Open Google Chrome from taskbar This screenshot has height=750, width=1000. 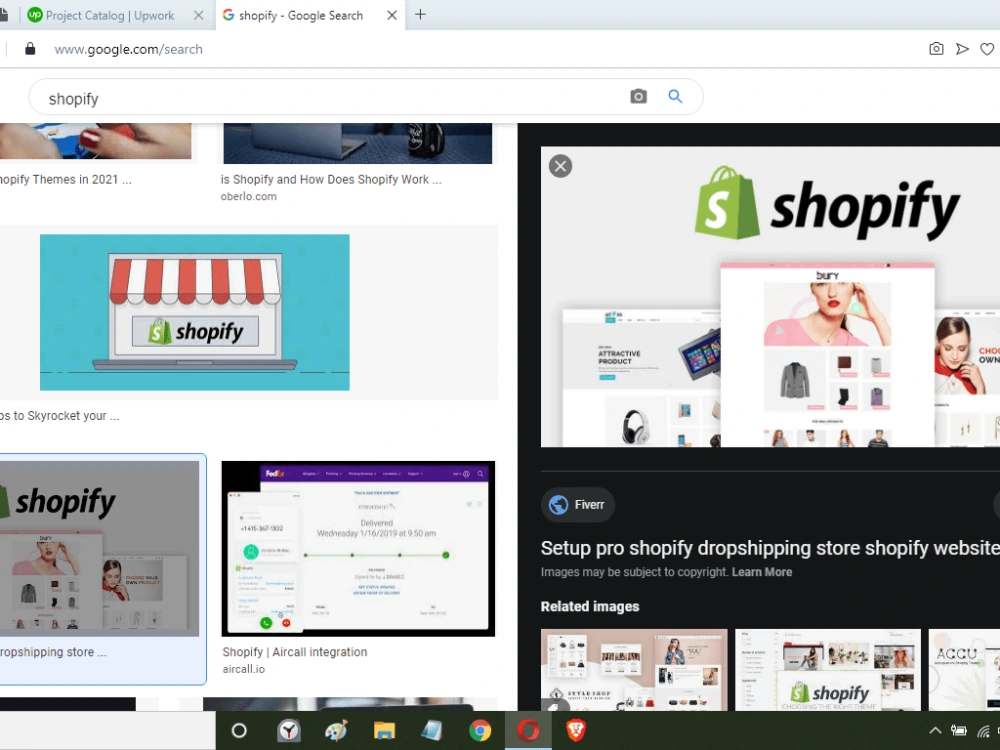(x=480, y=730)
